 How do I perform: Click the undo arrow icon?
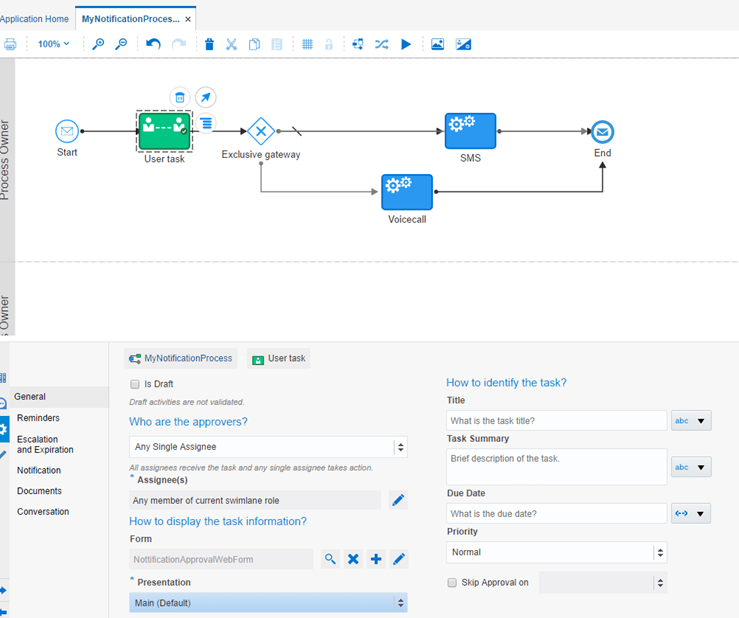(153, 44)
